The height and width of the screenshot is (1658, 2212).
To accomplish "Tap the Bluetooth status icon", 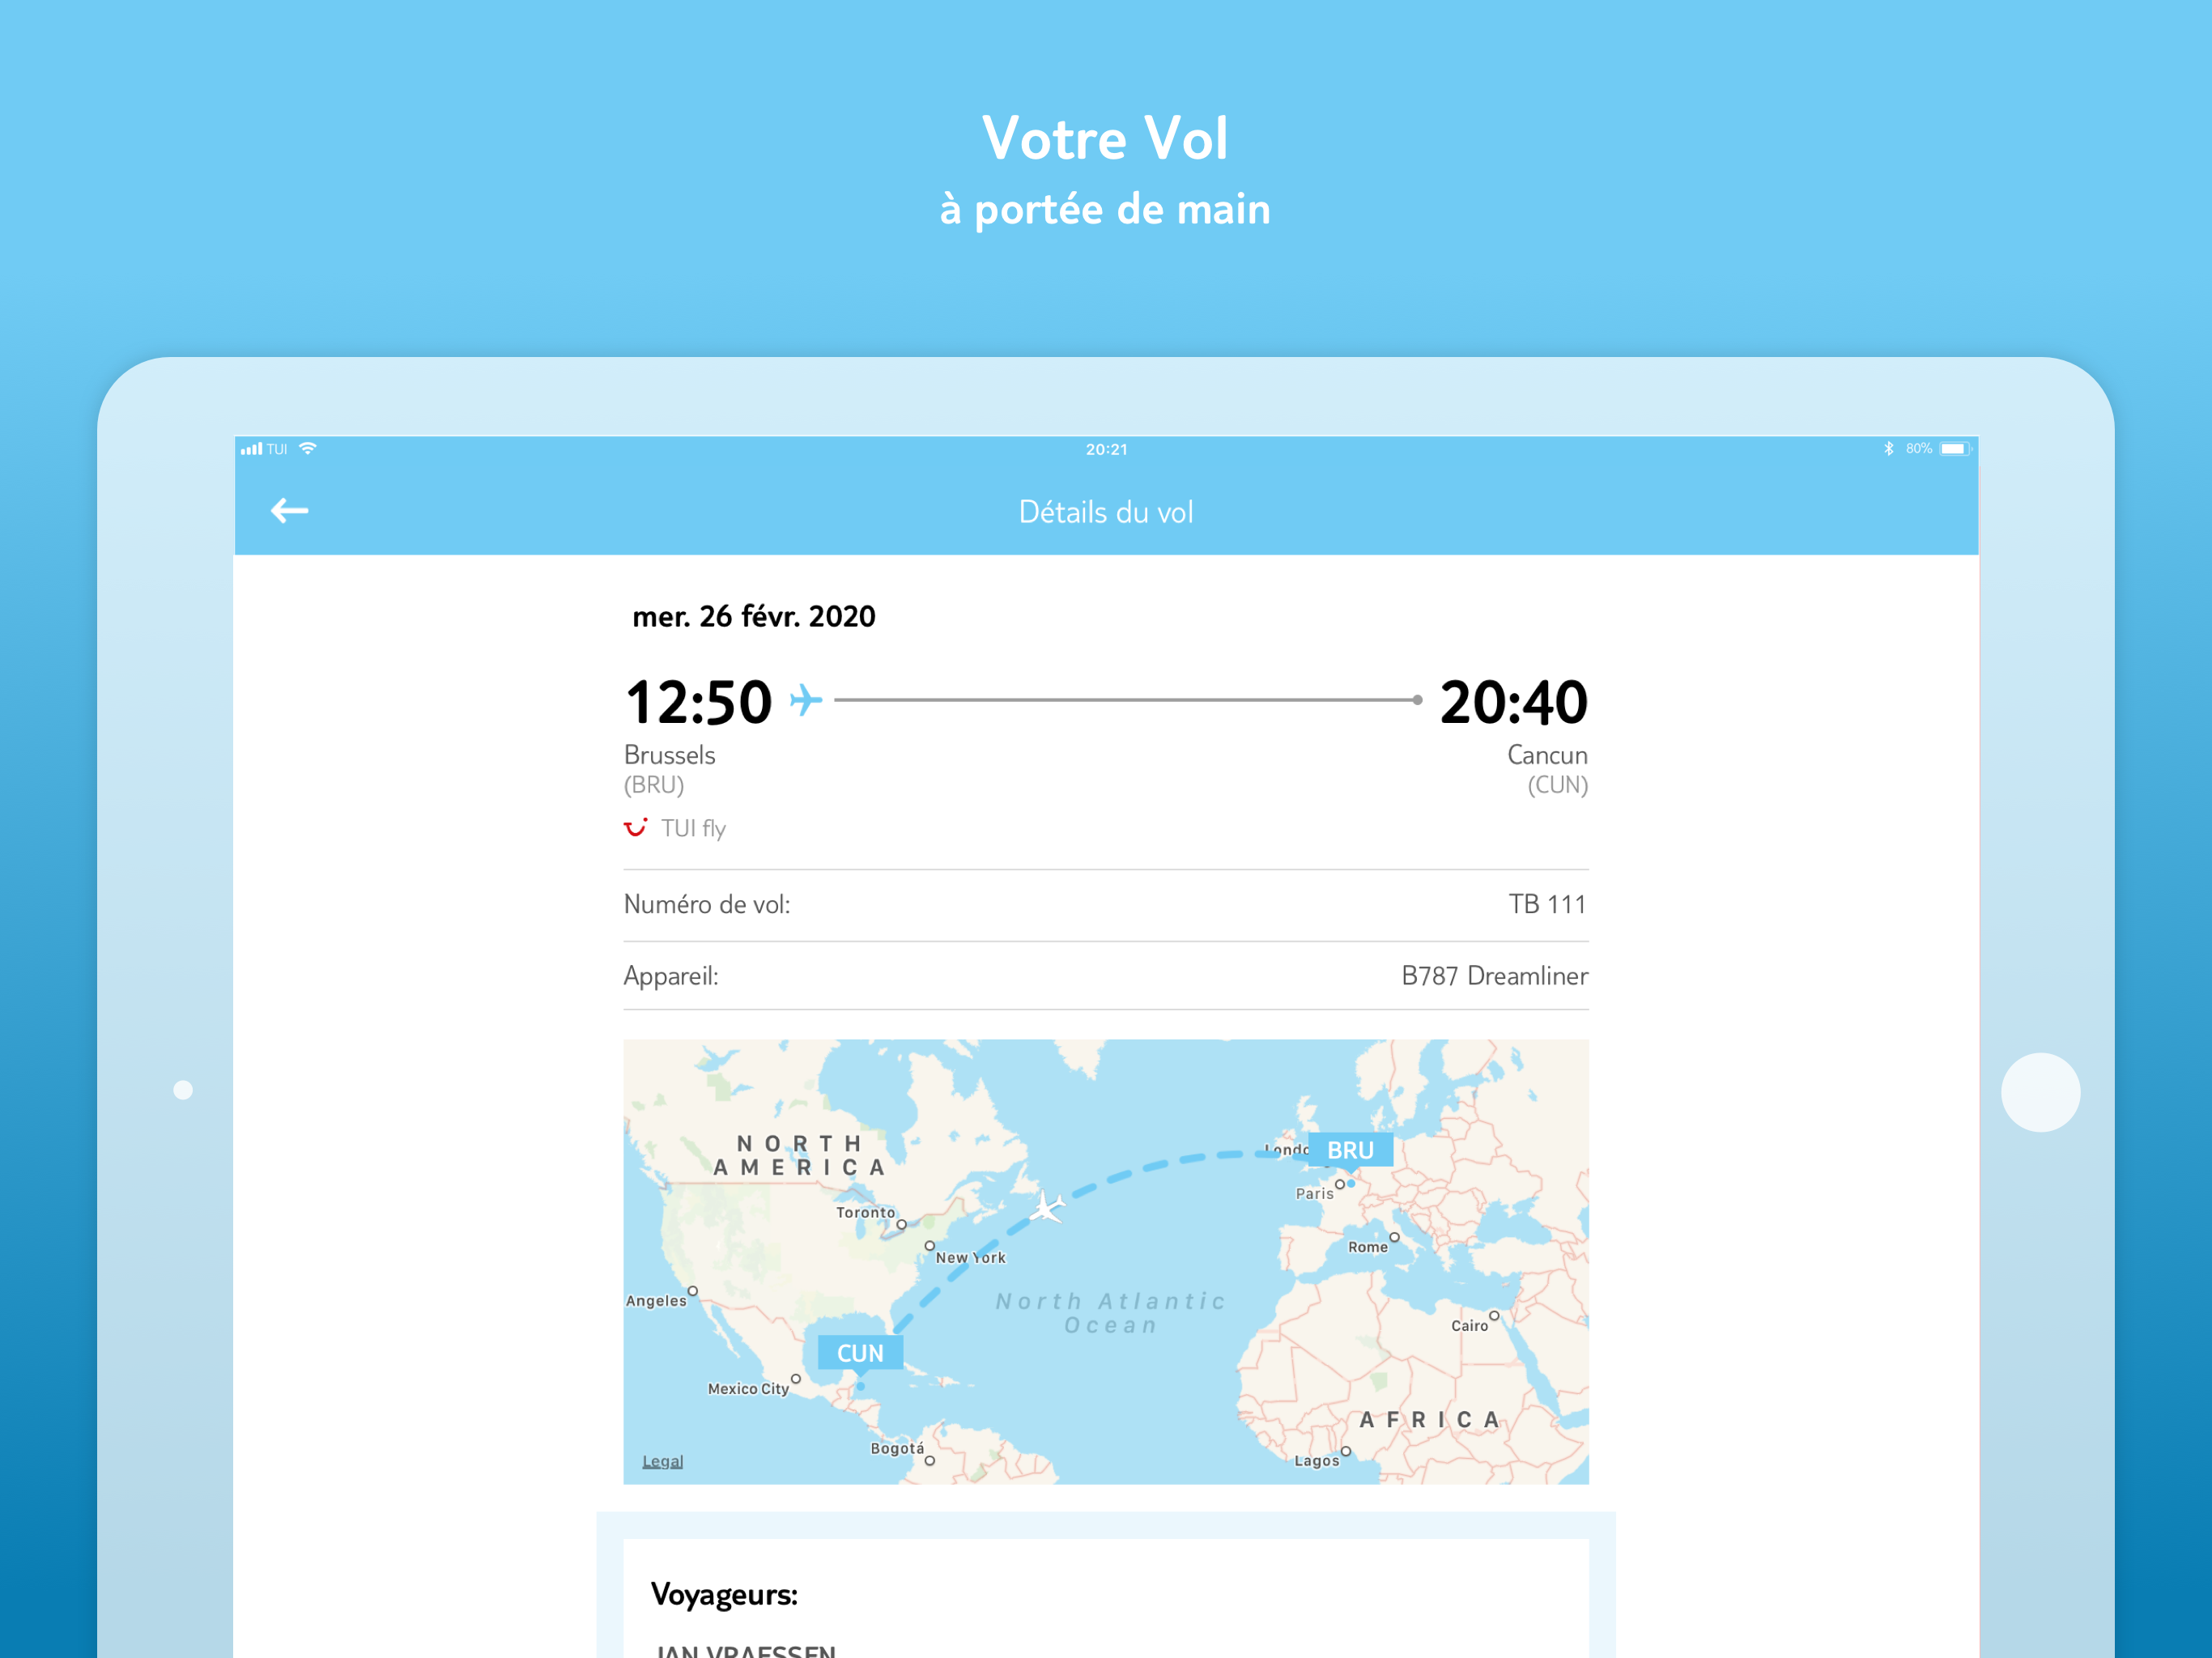I will tap(1888, 449).
